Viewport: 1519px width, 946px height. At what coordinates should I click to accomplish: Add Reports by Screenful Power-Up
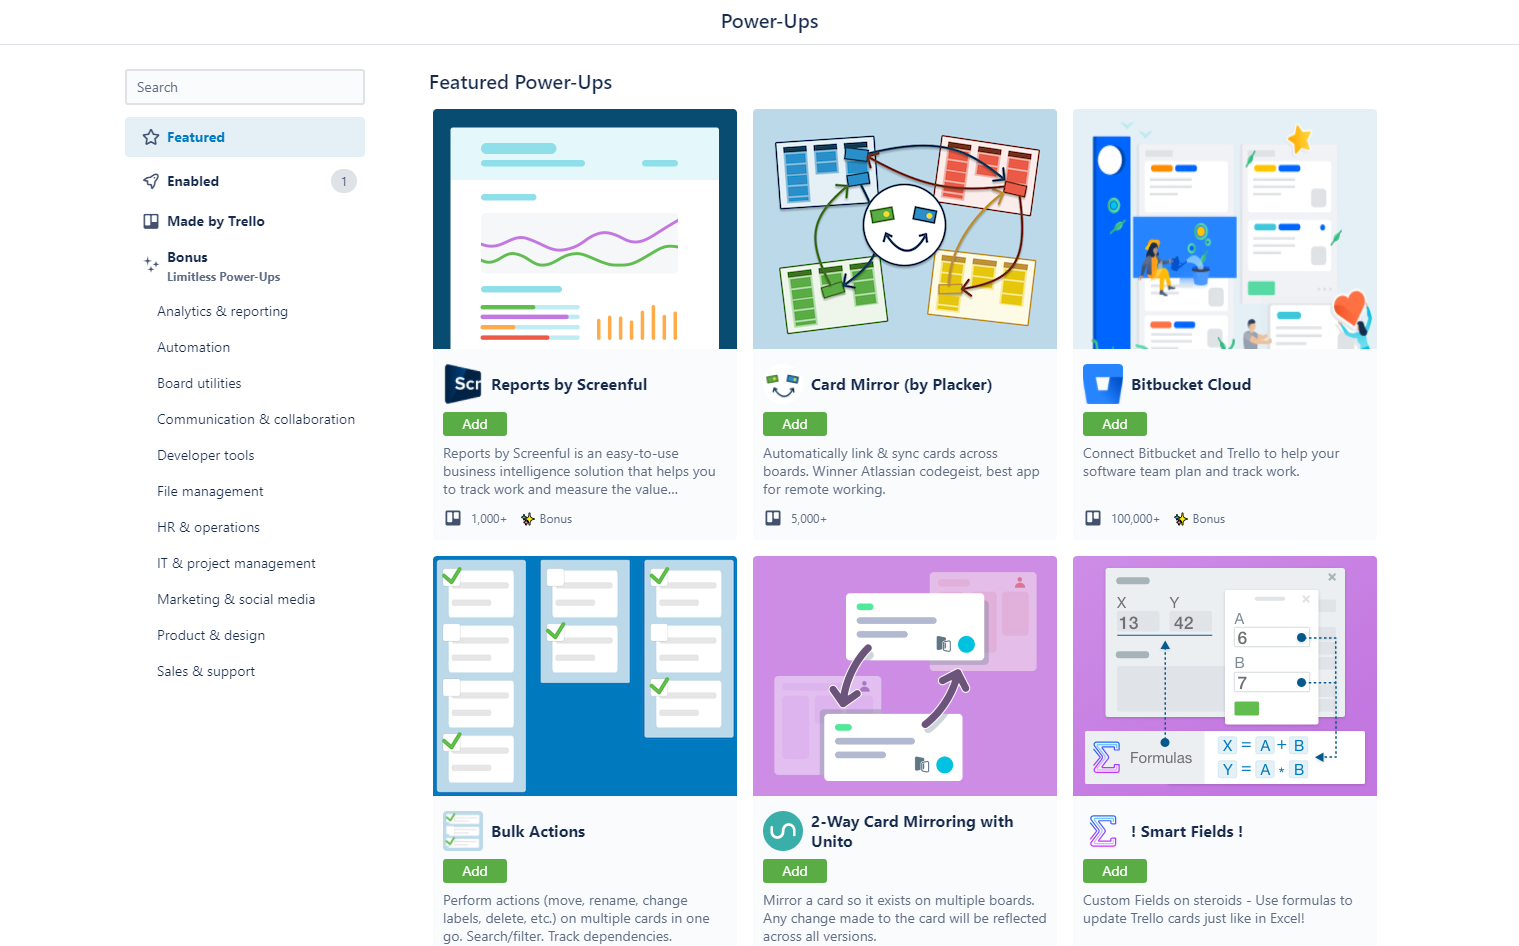coord(475,424)
